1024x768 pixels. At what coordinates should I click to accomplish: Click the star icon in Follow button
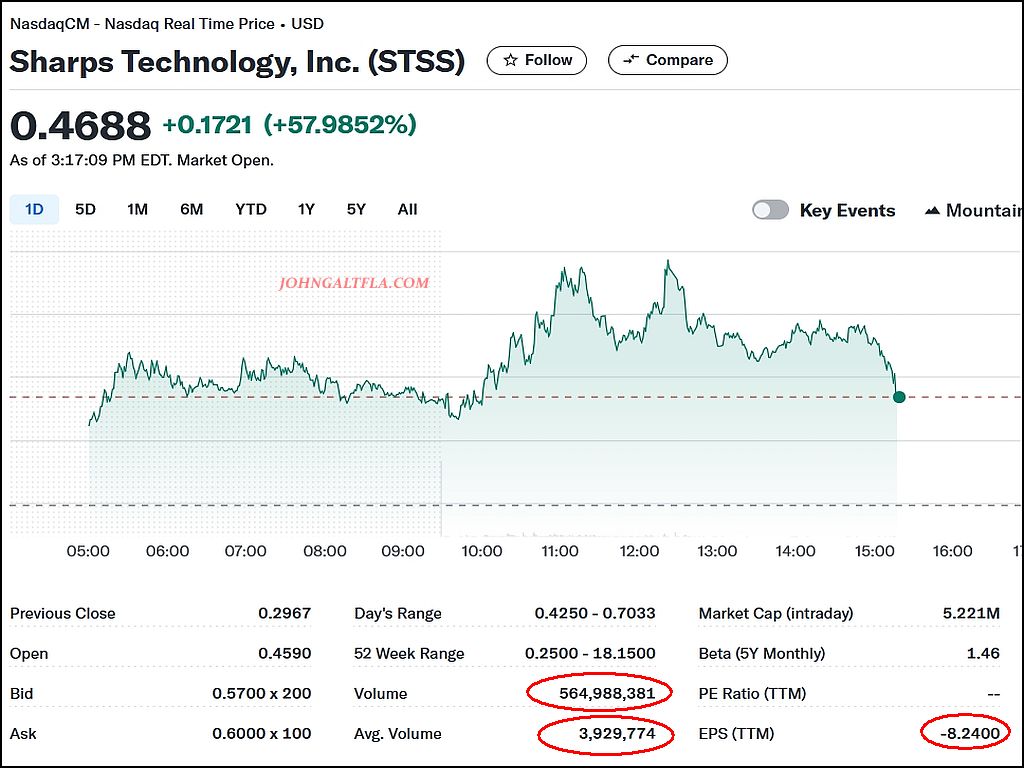pyautogui.click(x=511, y=60)
